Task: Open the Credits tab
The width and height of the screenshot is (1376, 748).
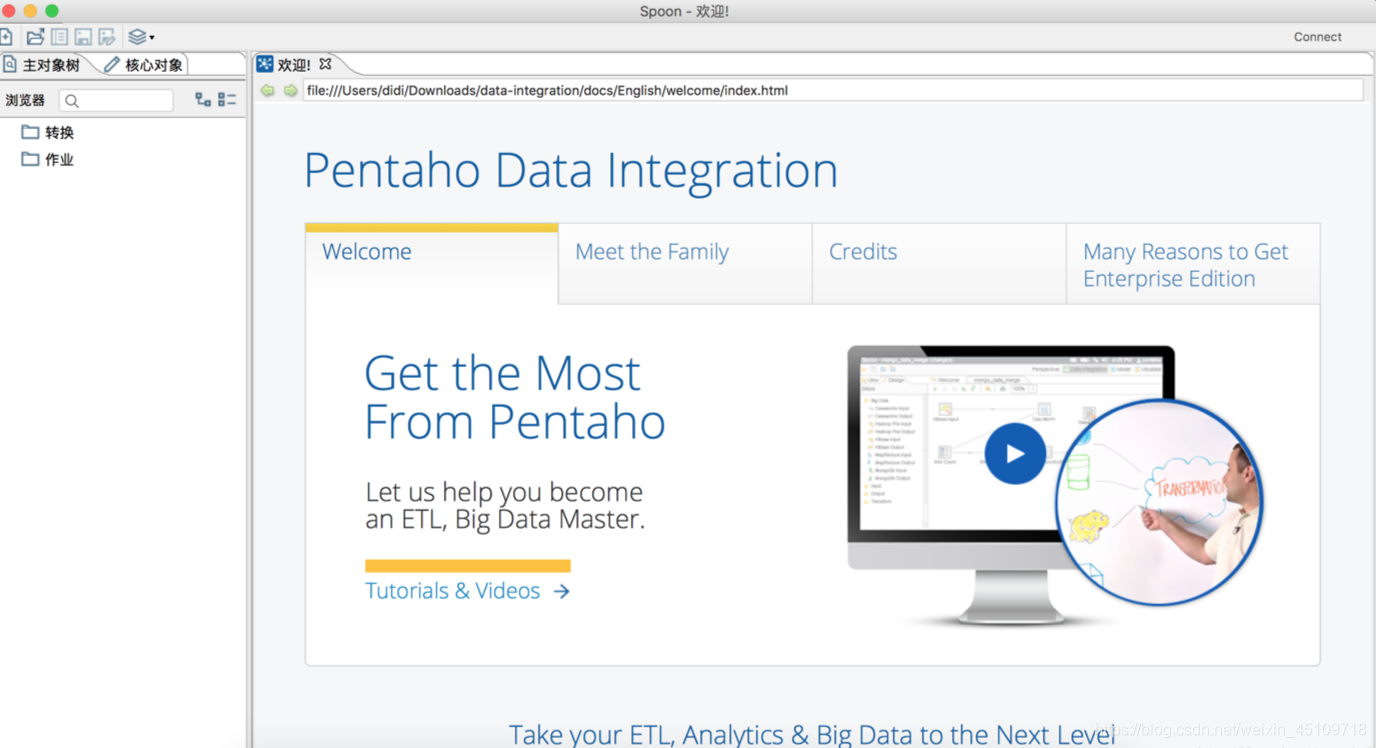Action: pos(939,263)
